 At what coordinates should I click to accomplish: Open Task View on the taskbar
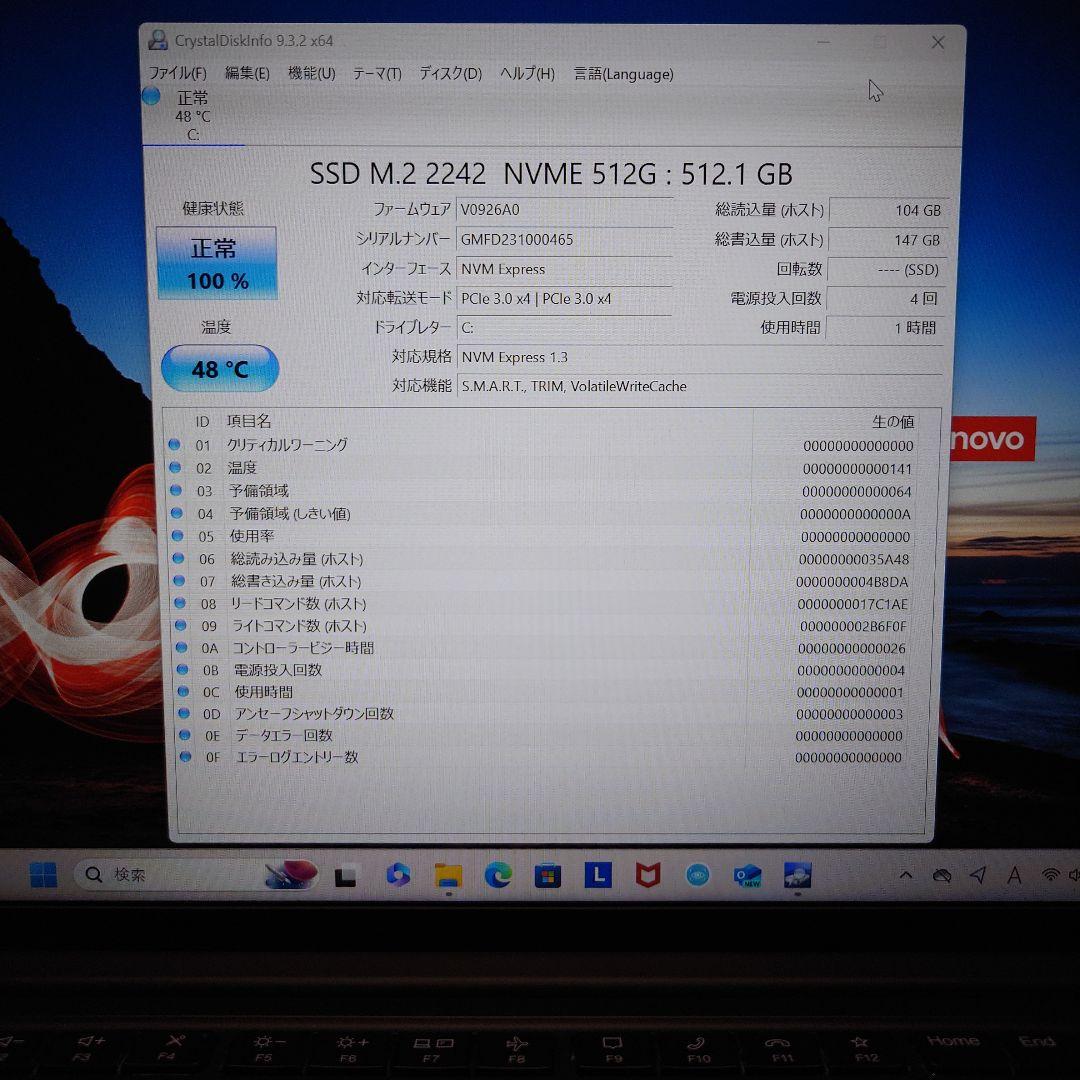[x=346, y=876]
